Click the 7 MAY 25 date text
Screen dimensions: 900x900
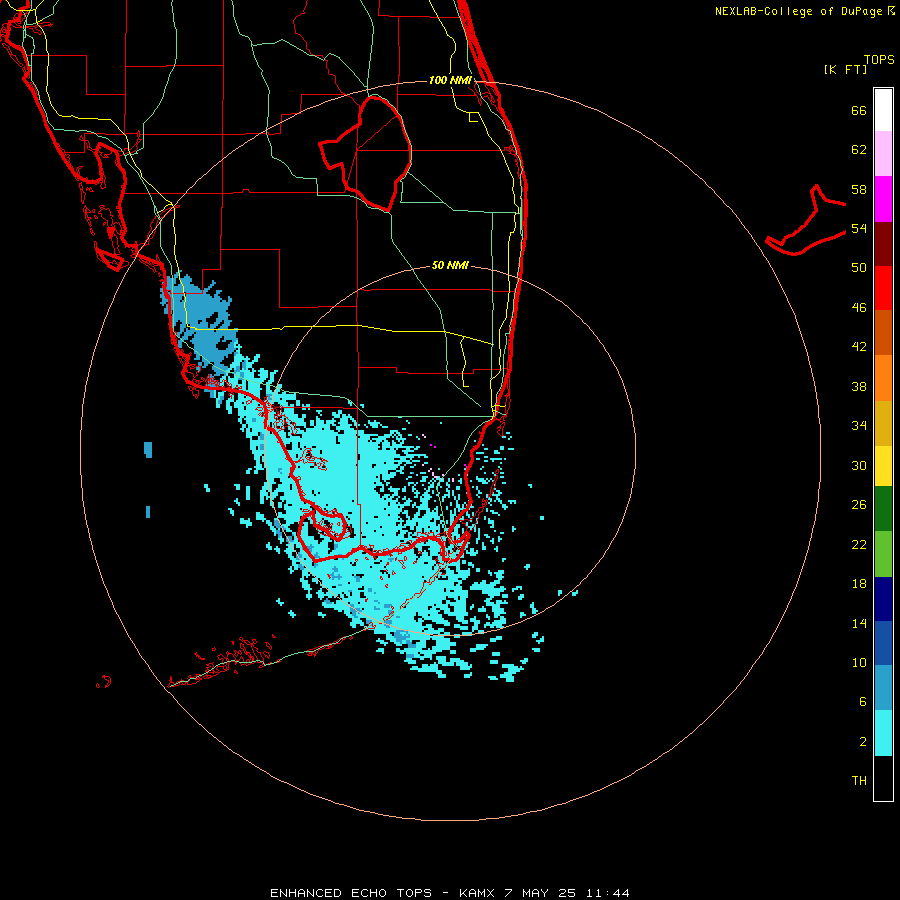540,893
